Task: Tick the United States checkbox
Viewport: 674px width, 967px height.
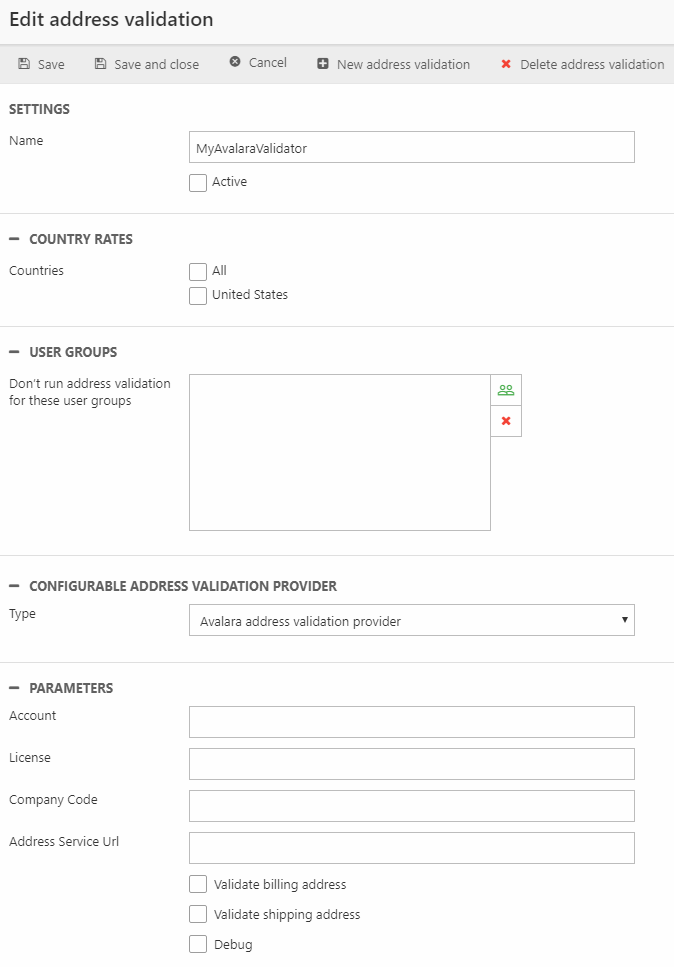Action: click(x=198, y=295)
